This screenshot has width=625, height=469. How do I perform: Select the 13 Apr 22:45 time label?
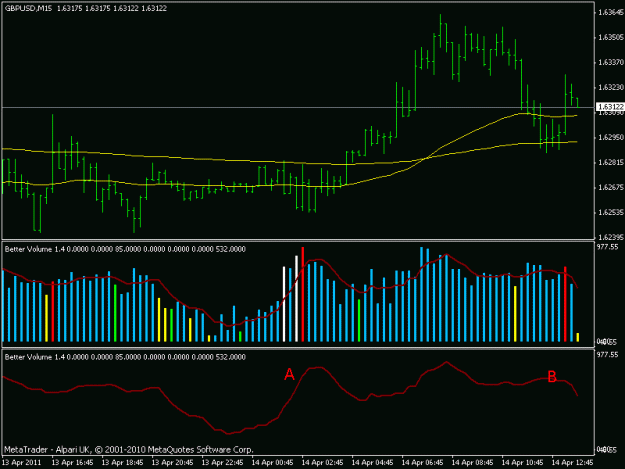click(222, 463)
